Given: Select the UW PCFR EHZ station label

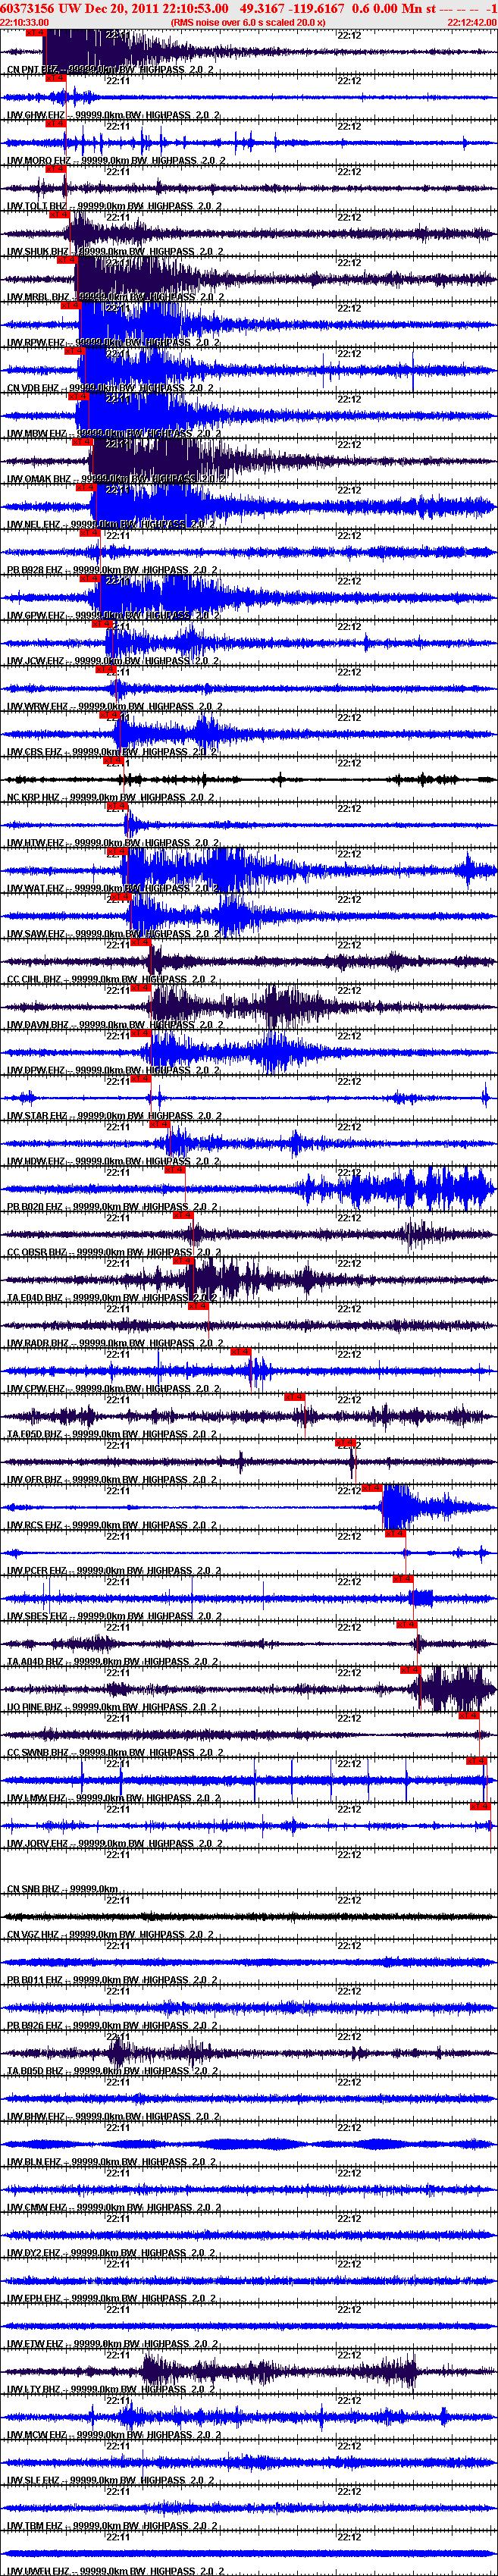Looking at the screenshot, I should point(37,1571).
